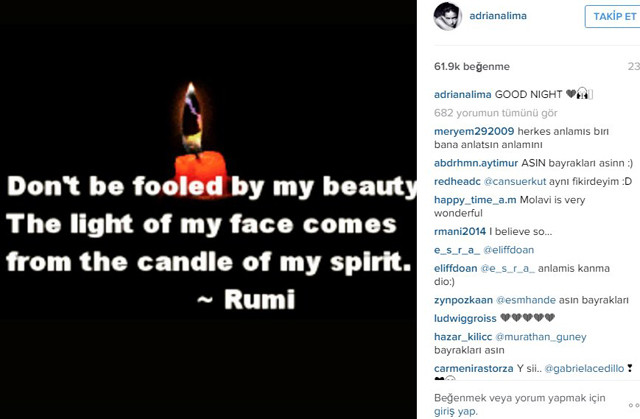
Task: Show all 682 comments via yorumun tümünü gör
Action: 496,113
